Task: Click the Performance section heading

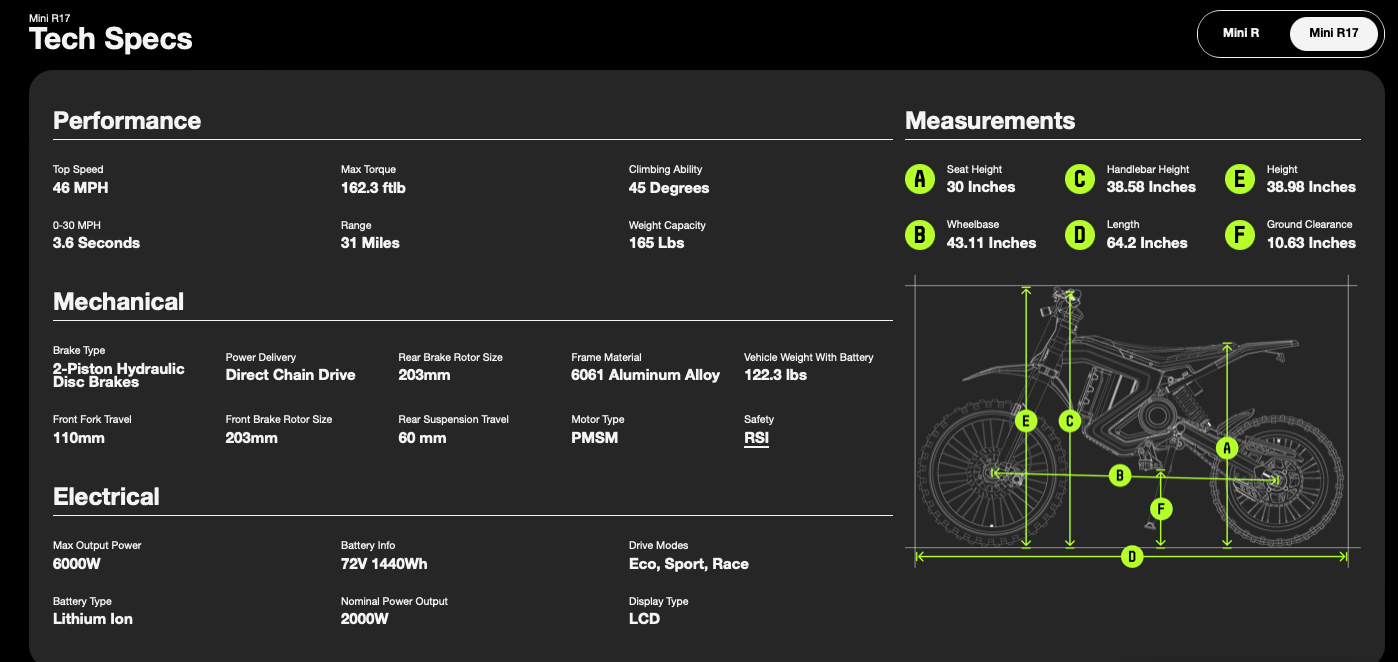Action: [x=127, y=121]
